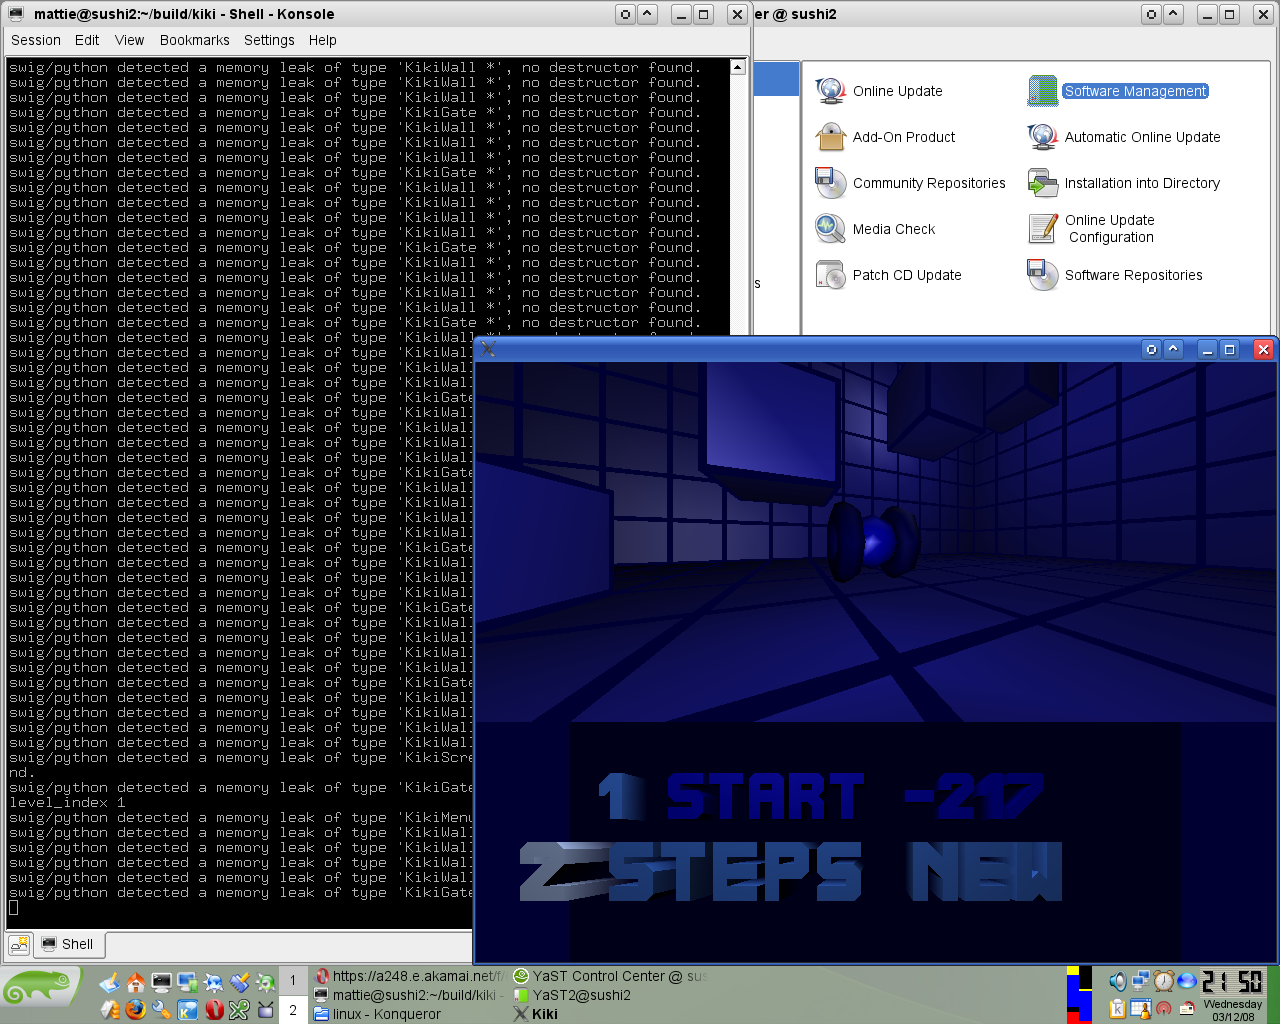Select the Shell tab in Konsole
This screenshot has height=1024, width=1280.
pos(69,944)
